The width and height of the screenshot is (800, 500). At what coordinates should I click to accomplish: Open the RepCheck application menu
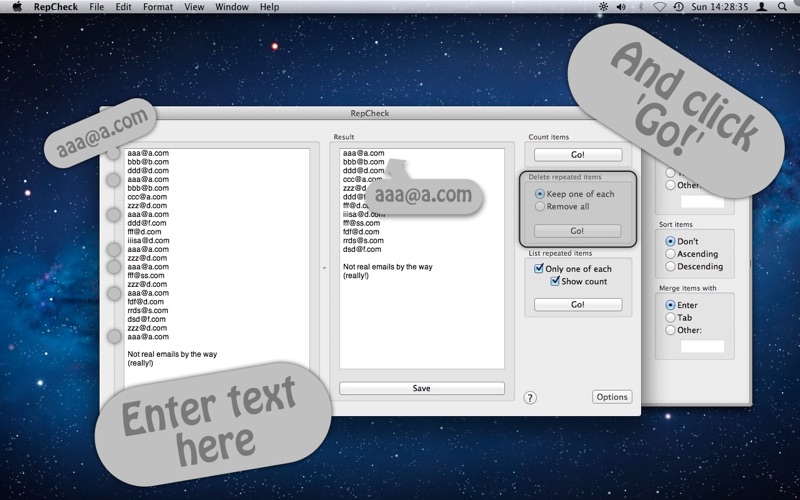click(x=56, y=7)
